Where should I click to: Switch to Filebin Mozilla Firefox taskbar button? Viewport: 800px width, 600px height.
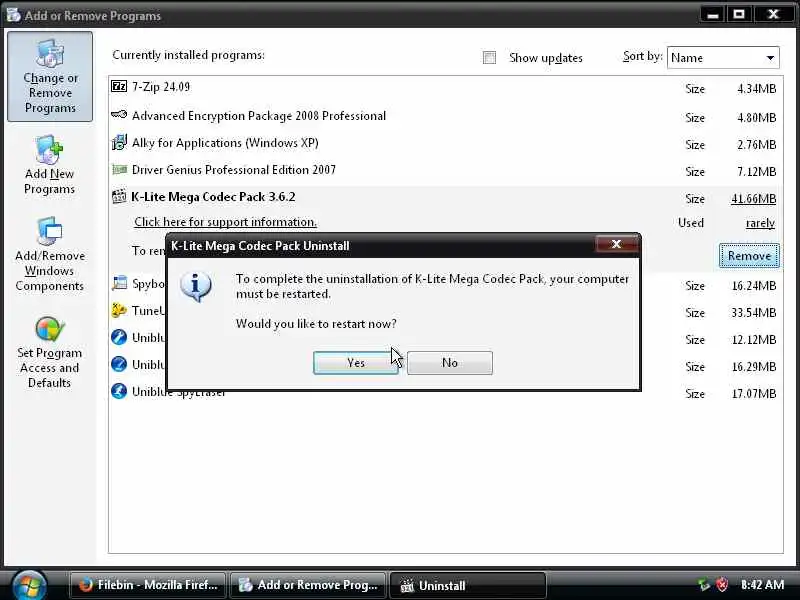coord(148,585)
